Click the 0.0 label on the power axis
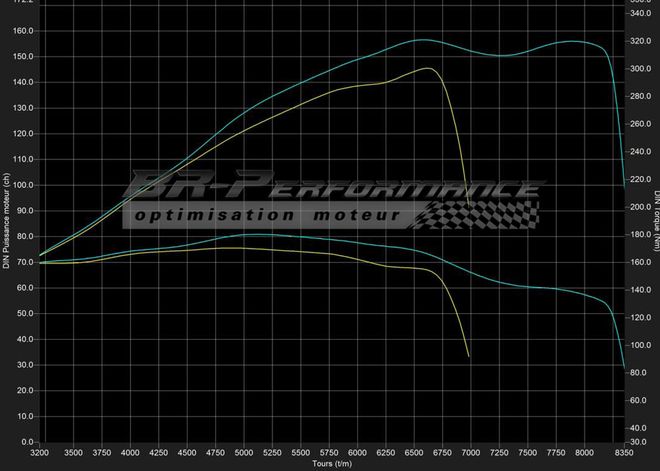This screenshot has width=660, height=471. pos(26,441)
